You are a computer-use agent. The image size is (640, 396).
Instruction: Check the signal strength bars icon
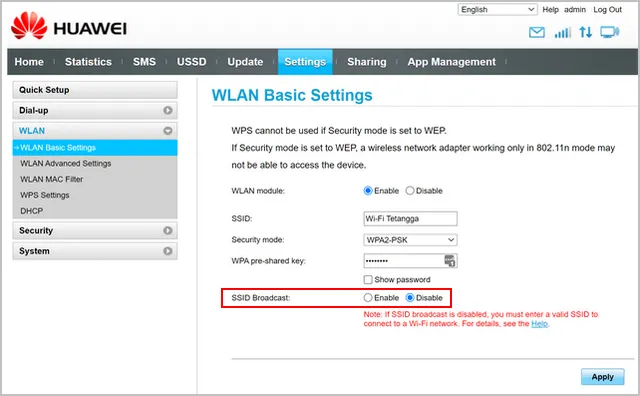coord(562,32)
